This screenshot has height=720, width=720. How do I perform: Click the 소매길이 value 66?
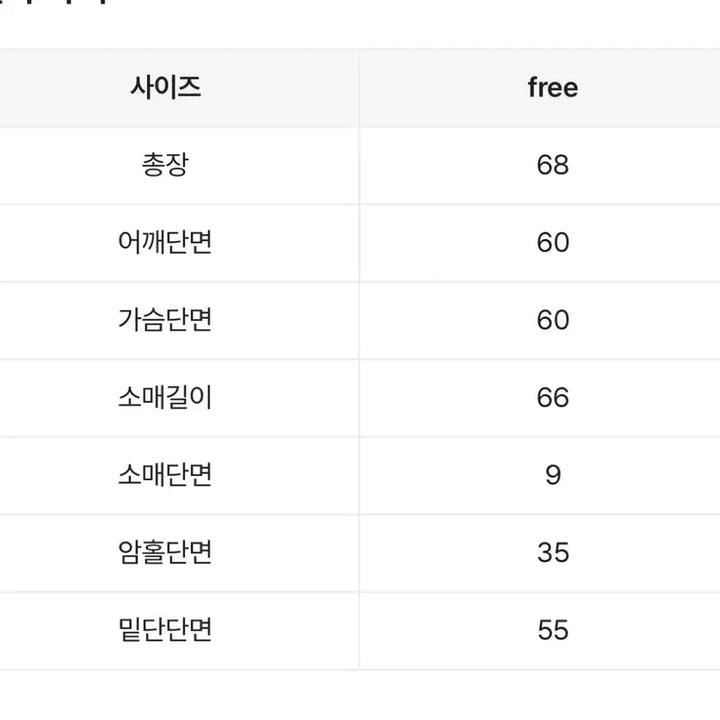click(552, 397)
